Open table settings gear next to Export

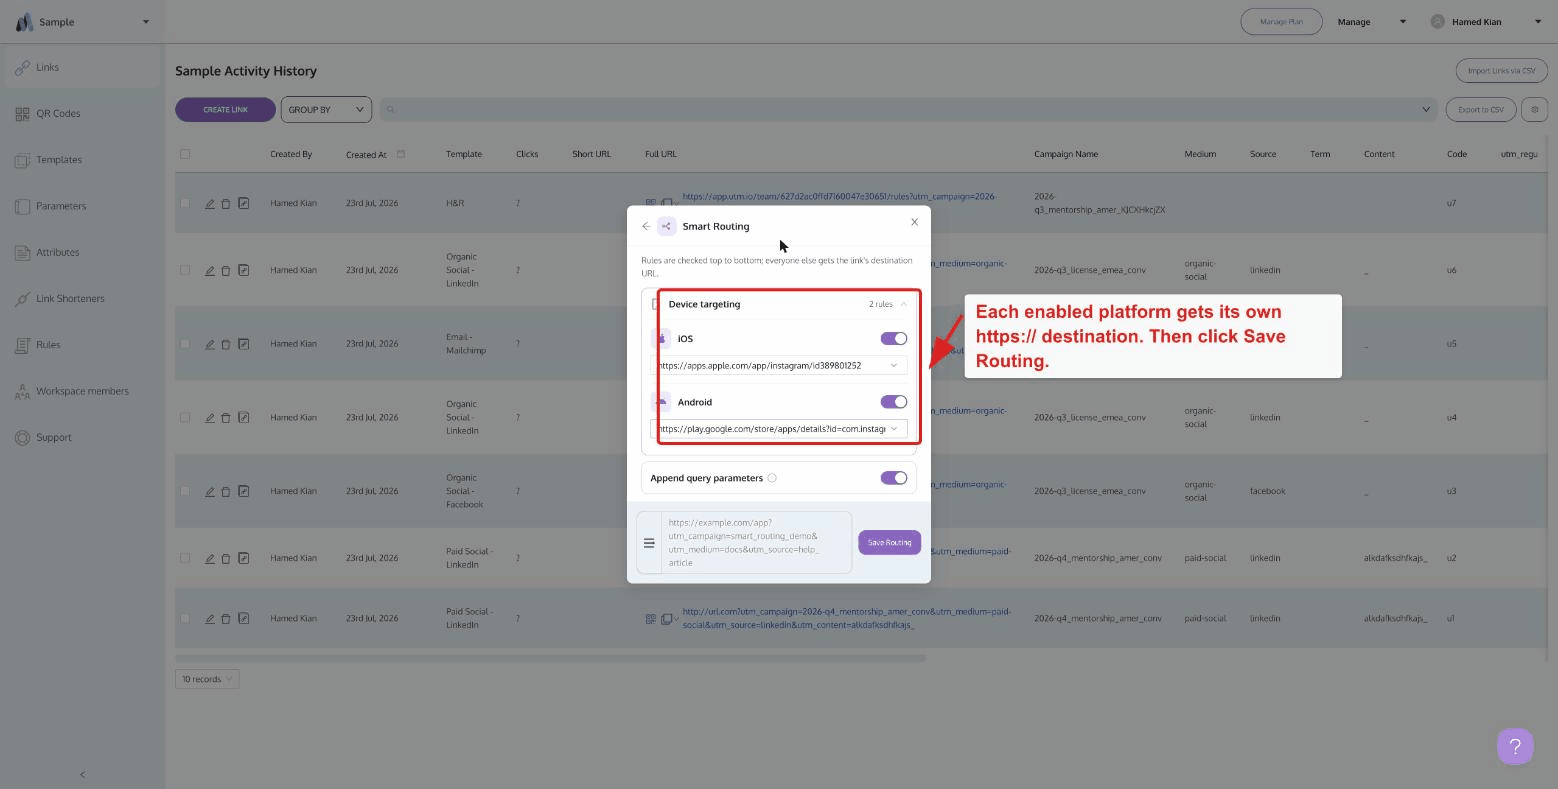(1534, 110)
